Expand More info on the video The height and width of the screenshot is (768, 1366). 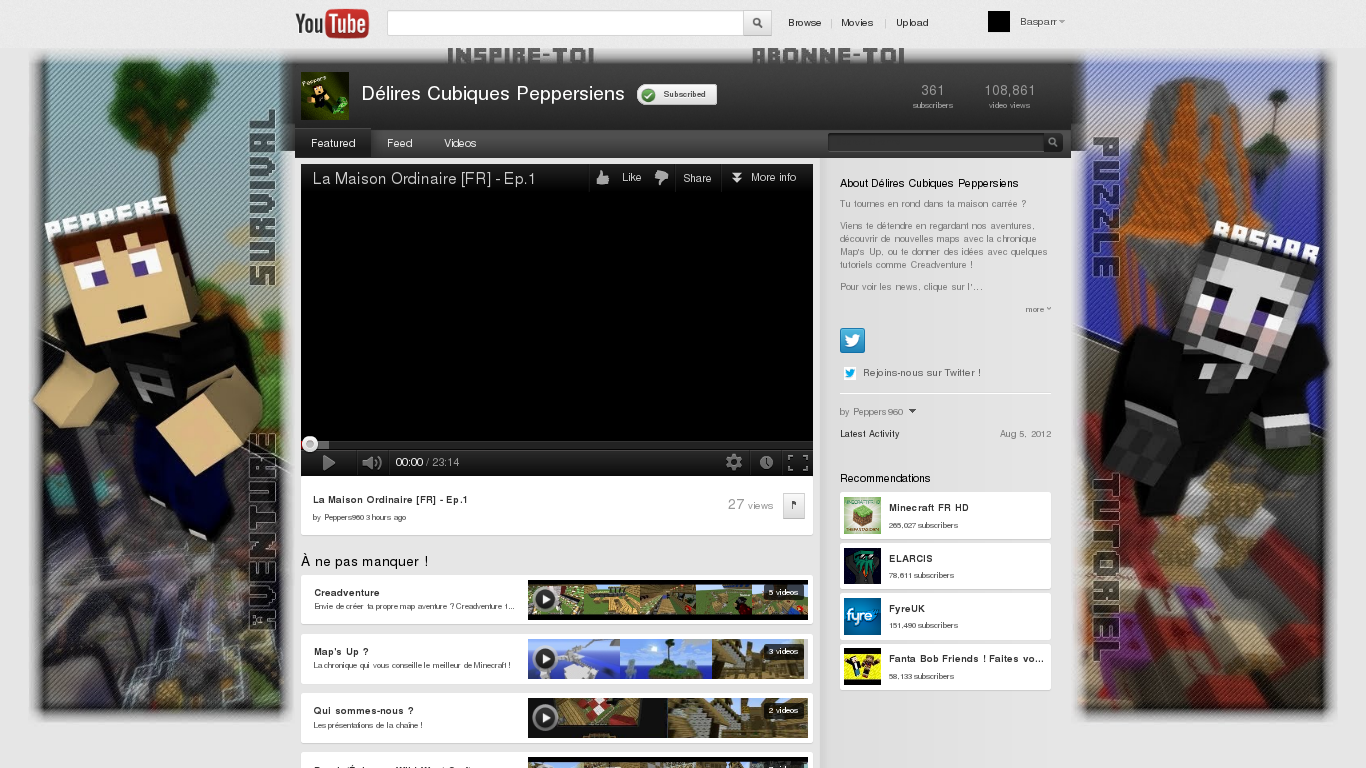[764, 178]
